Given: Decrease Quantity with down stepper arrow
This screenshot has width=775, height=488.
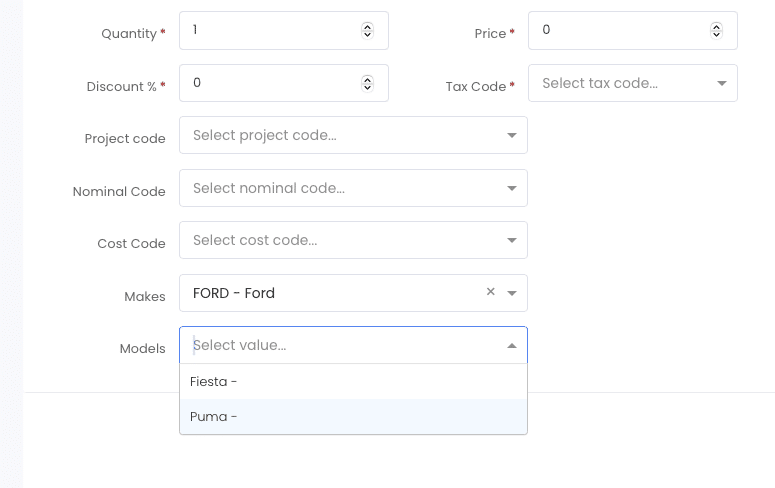Looking at the screenshot, I should [367, 35].
